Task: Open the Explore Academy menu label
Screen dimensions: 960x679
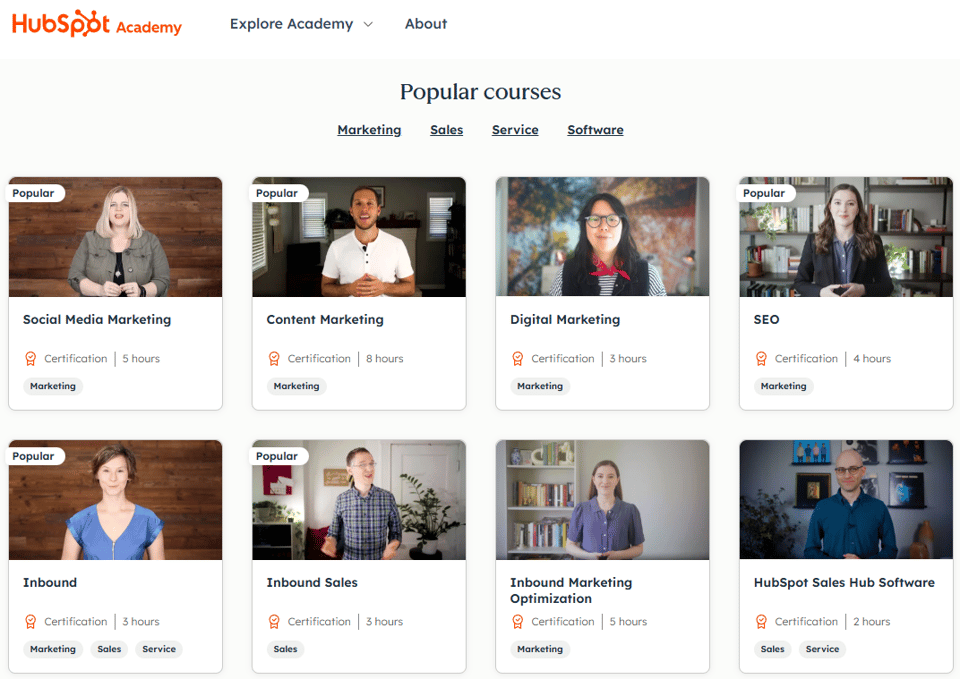Action: tap(291, 24)
